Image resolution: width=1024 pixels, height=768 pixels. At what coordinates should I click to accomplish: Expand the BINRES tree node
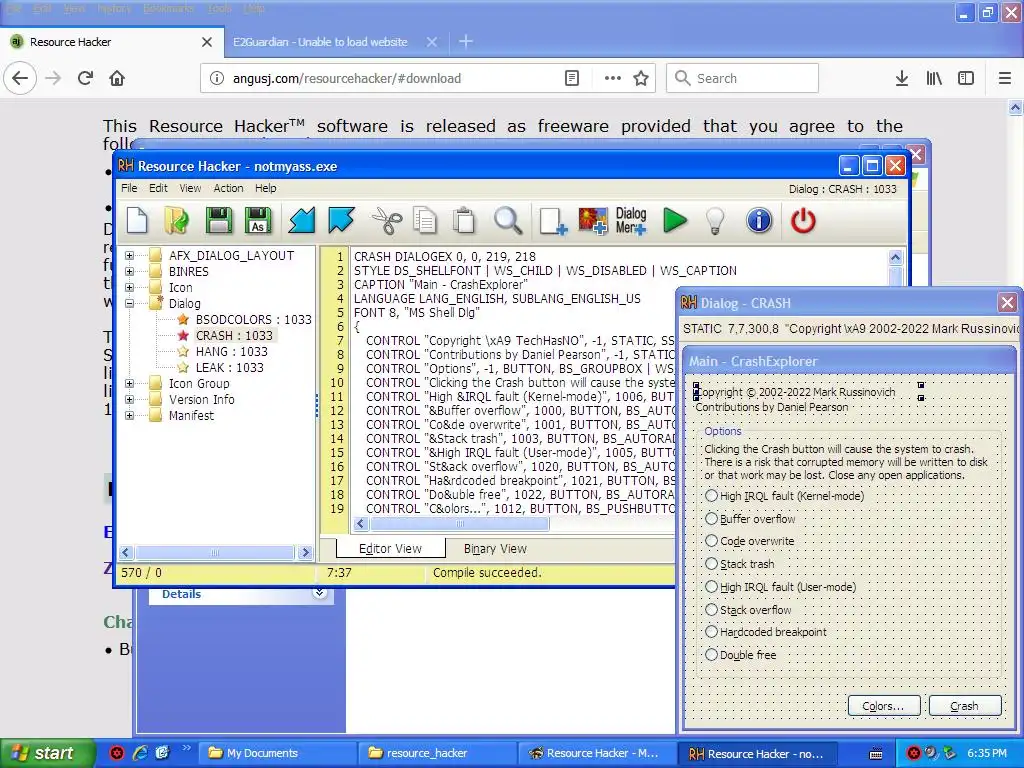(129, 271)
